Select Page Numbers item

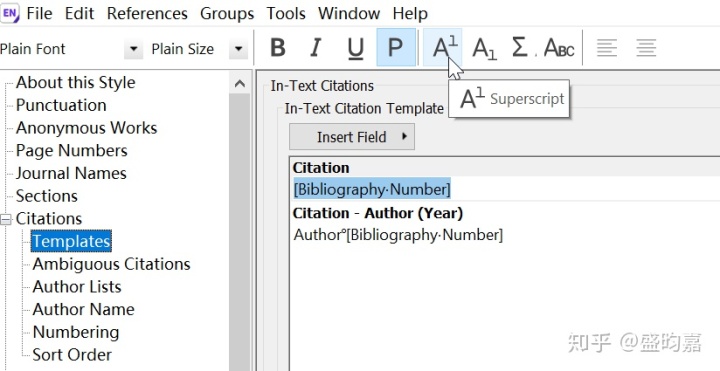coord(72,151)
